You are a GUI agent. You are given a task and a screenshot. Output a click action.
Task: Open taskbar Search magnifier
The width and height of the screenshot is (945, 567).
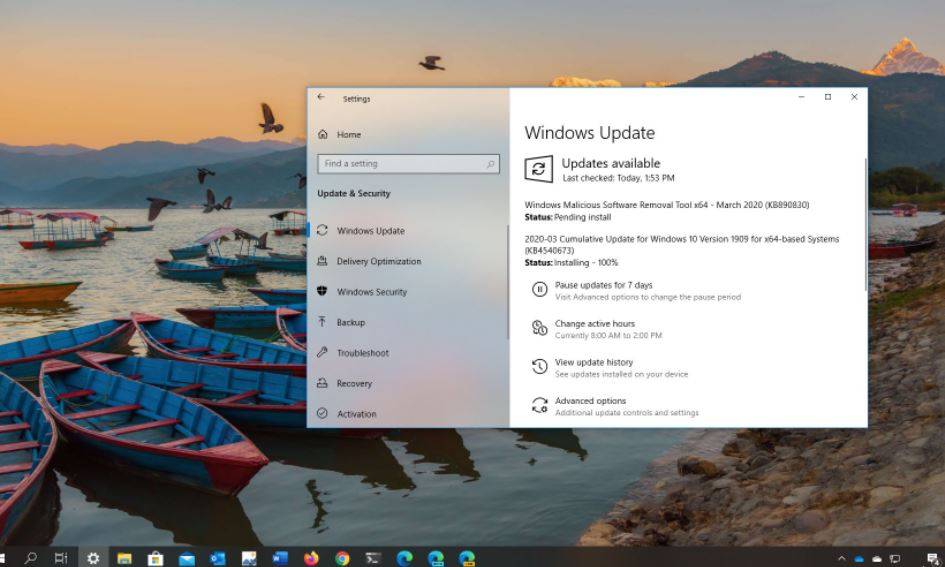tap(30, 558)
